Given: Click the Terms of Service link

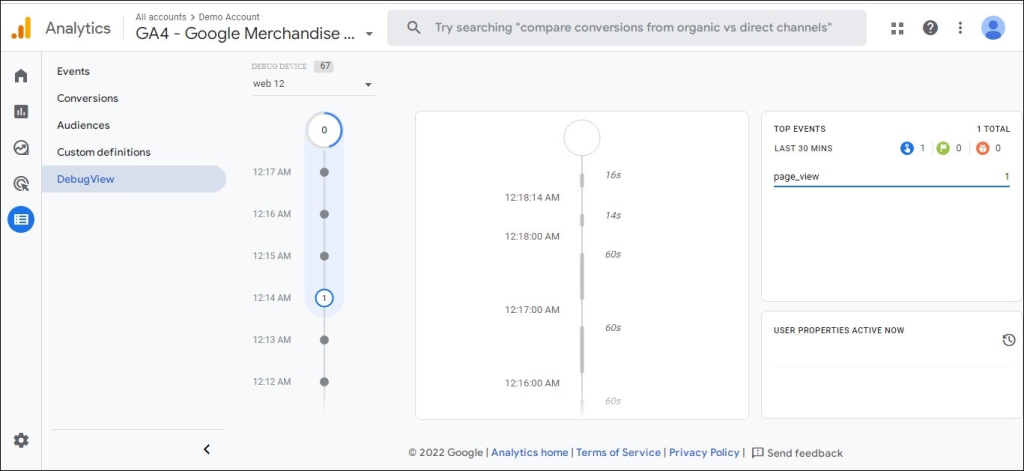Looking at the screenshot, I should tap(618, 453).
